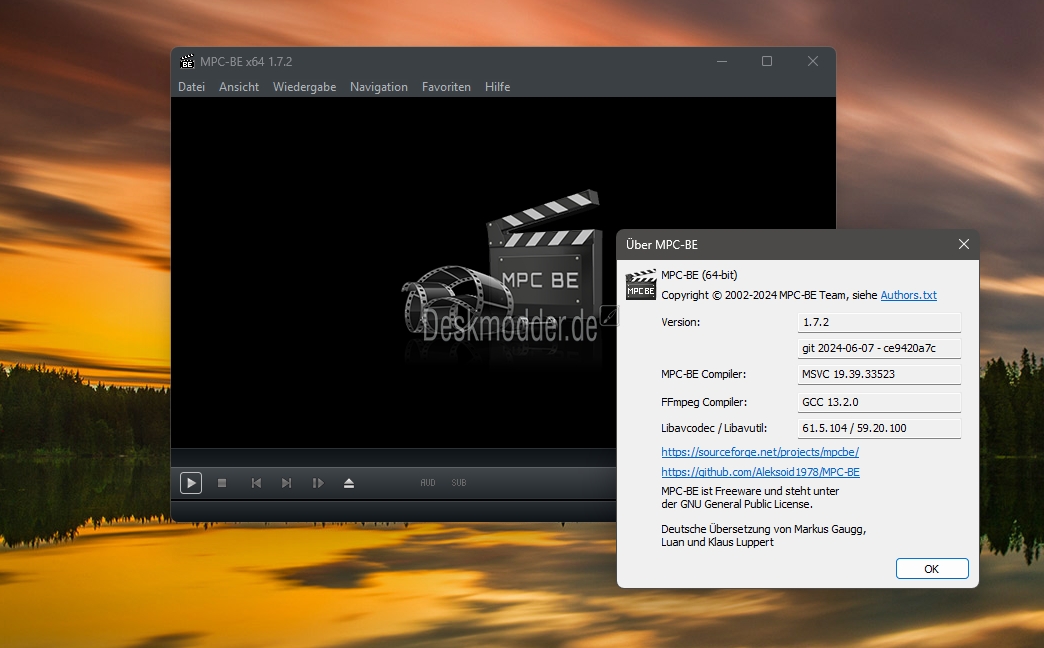Click the MPC-BE icon in the main title bar
1044x648 pixels.
point(187,61)
